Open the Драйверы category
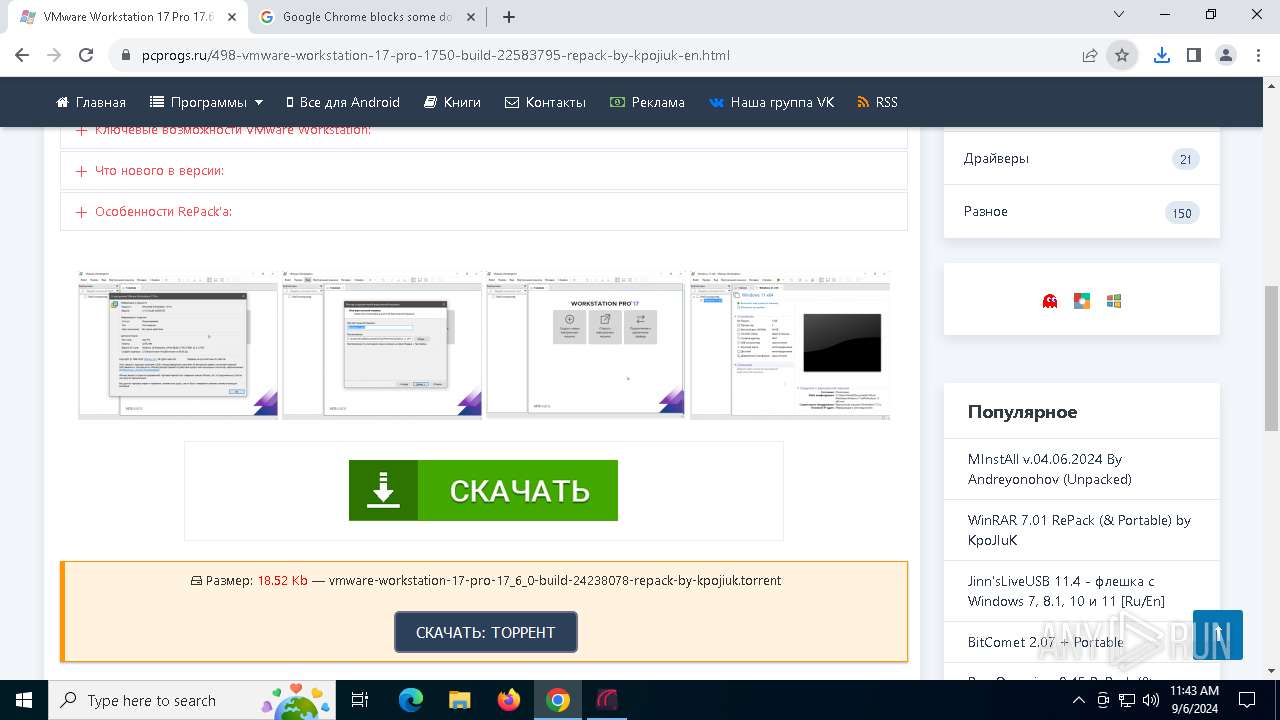 (x=1082, y=159)
